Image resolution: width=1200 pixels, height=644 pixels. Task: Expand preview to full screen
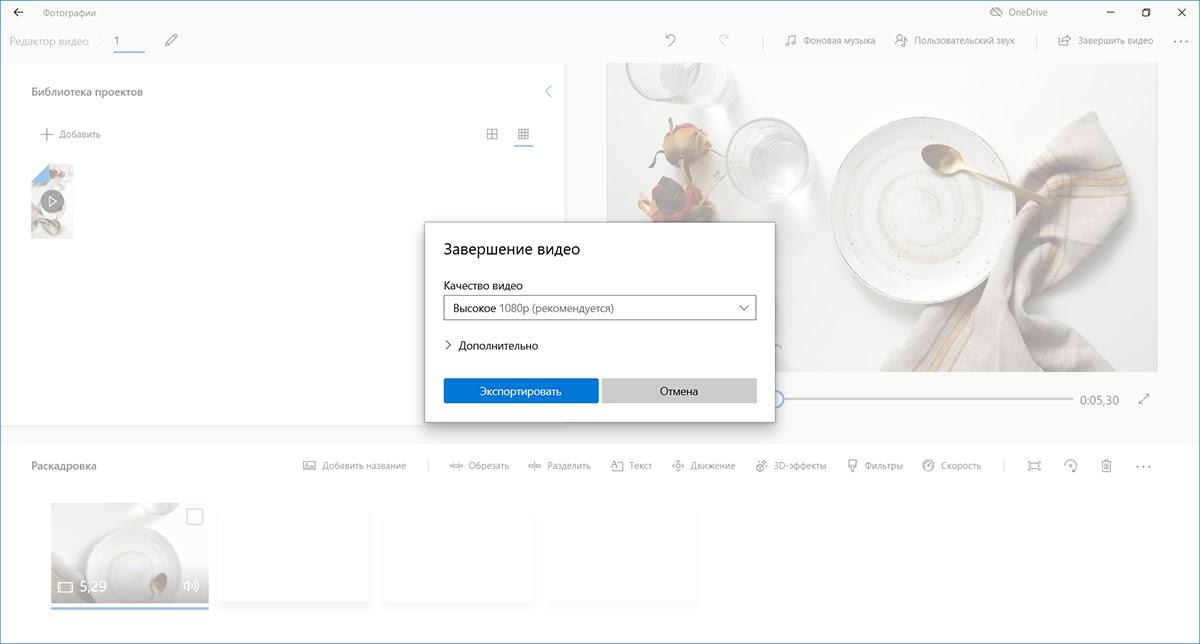[1144, 399]
